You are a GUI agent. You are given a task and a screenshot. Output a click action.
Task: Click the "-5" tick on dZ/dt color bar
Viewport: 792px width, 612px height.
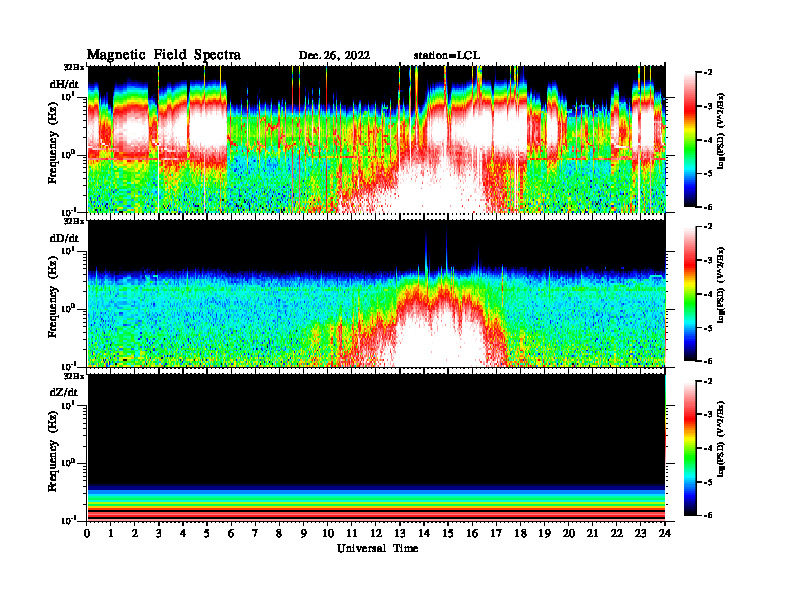click(708, 482)
